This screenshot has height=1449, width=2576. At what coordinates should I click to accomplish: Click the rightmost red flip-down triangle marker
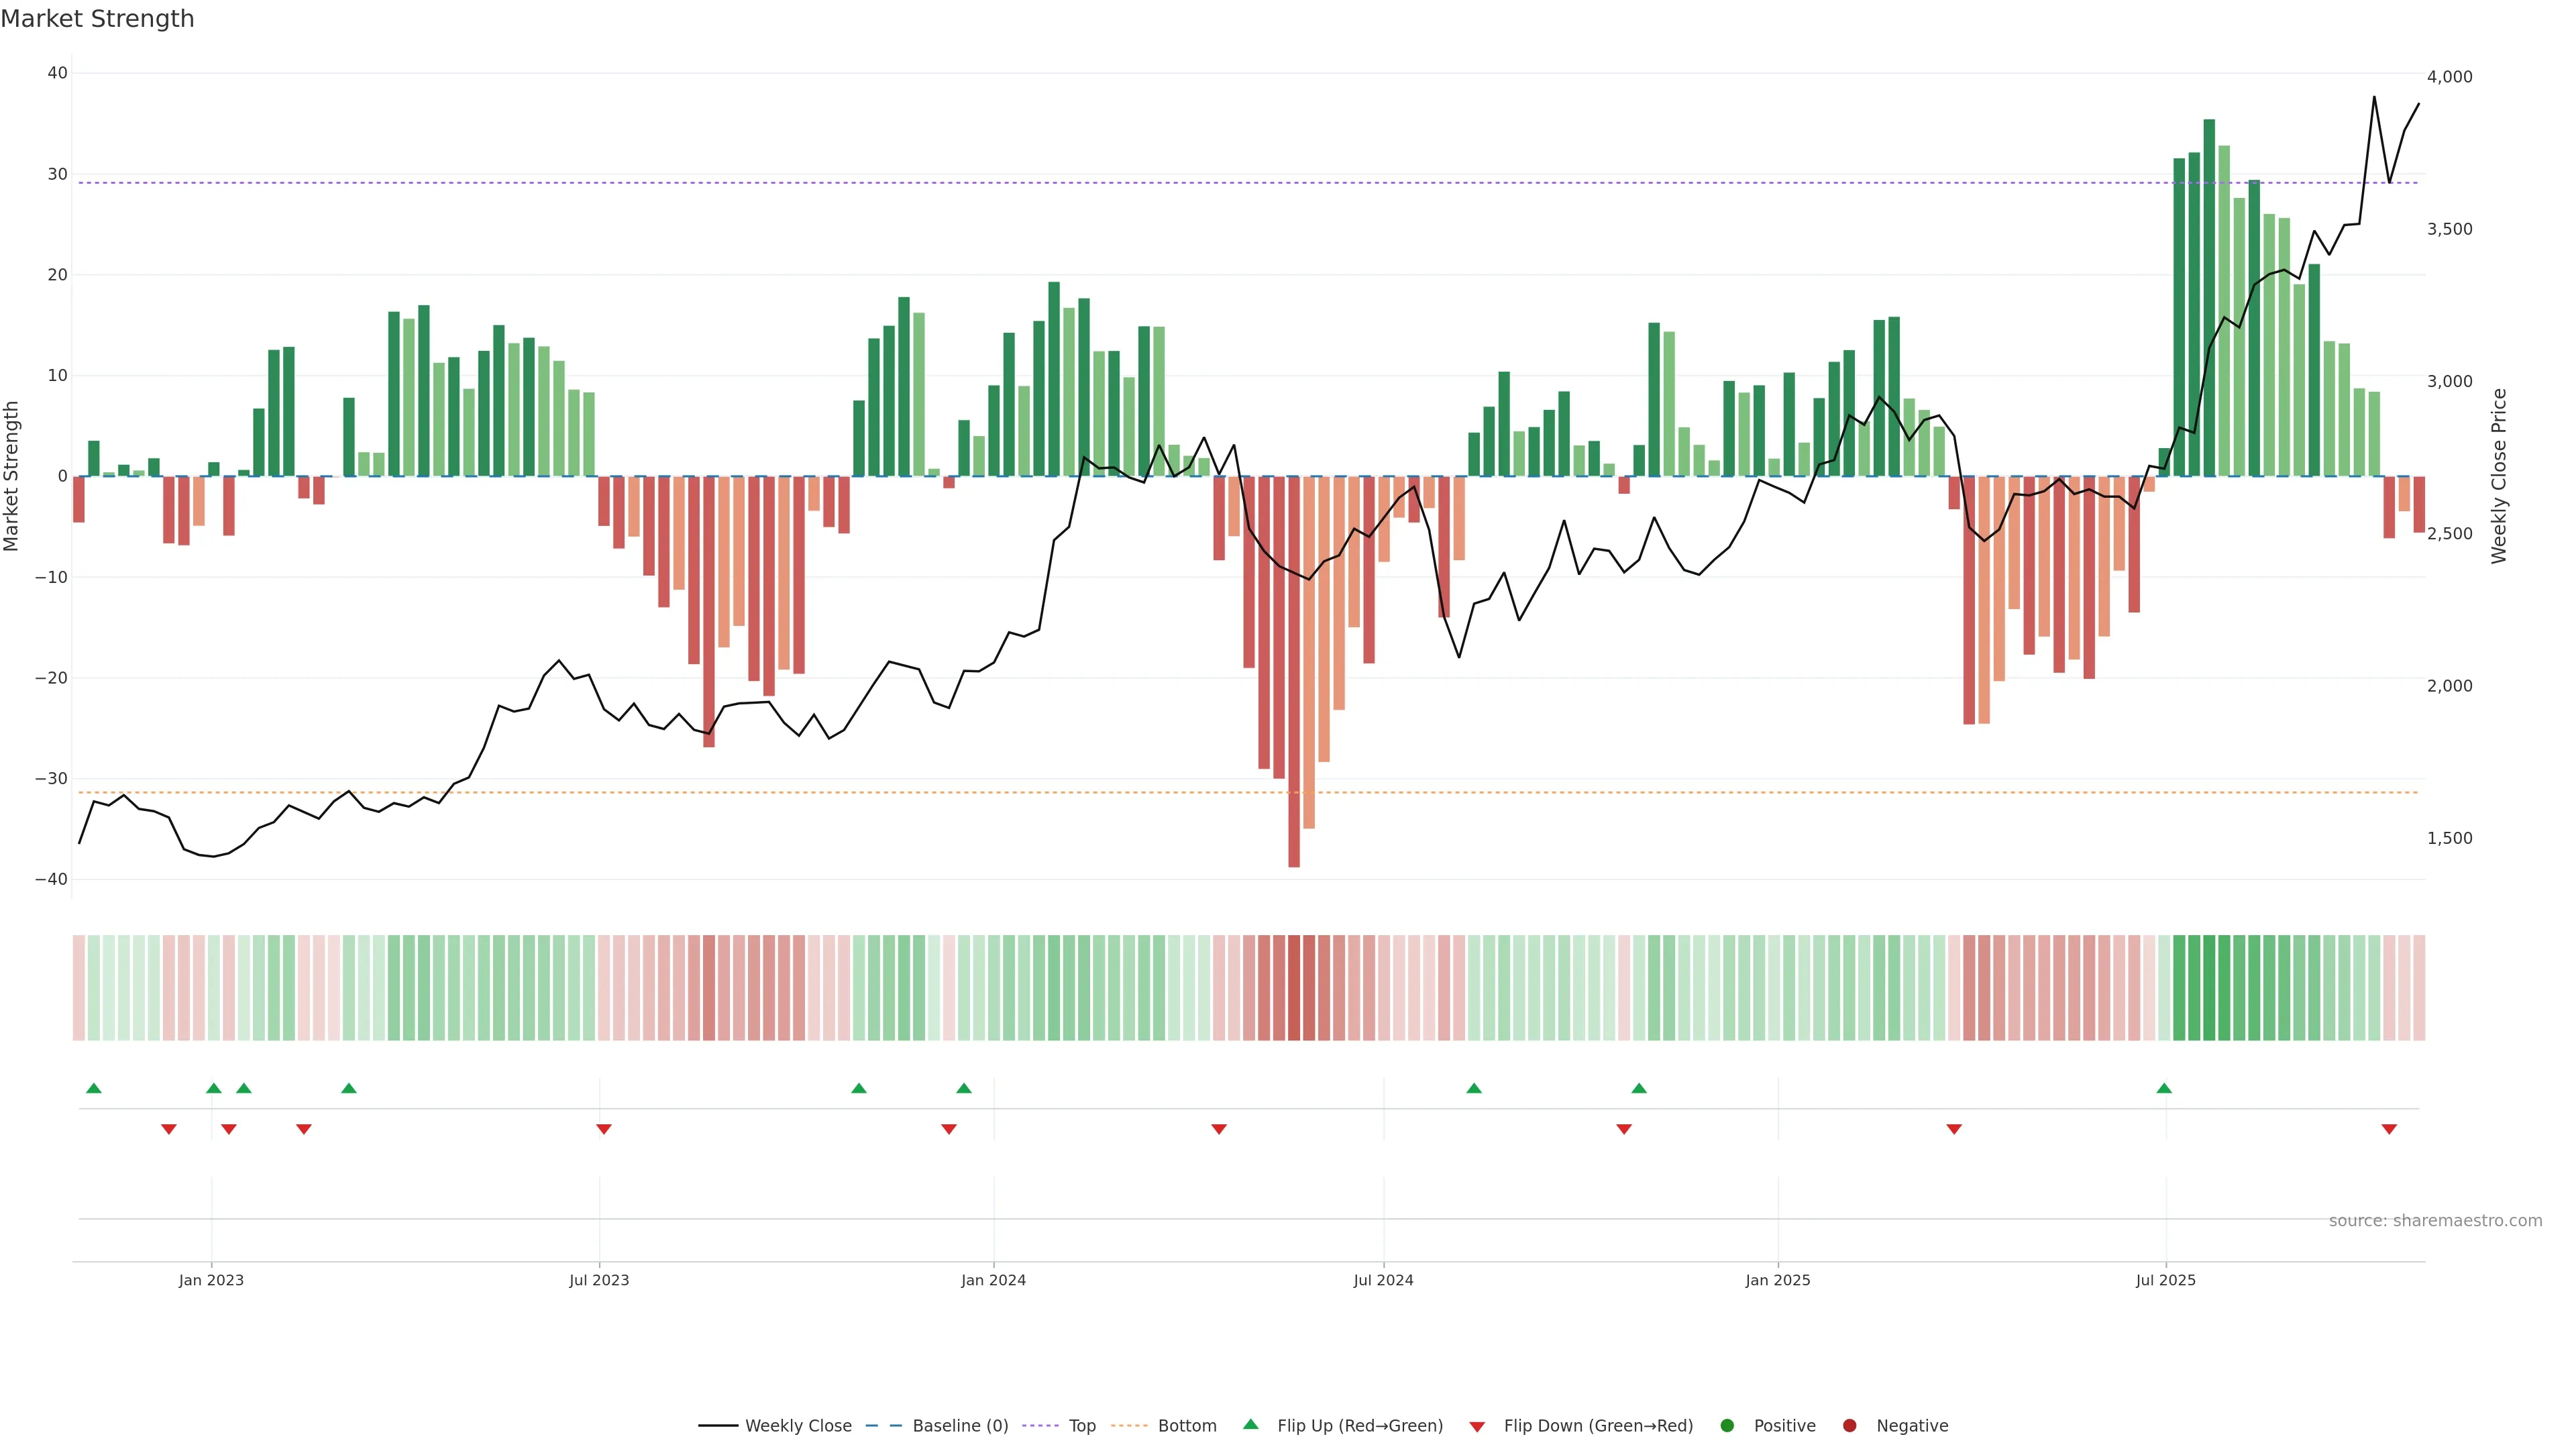point(2389,1129)
